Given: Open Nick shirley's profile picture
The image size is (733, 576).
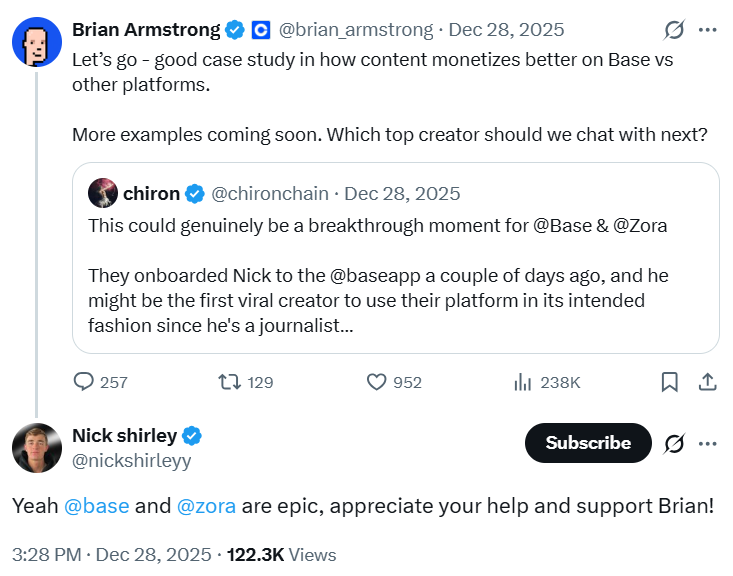Looking at the screenshot, I should point(37,447).
